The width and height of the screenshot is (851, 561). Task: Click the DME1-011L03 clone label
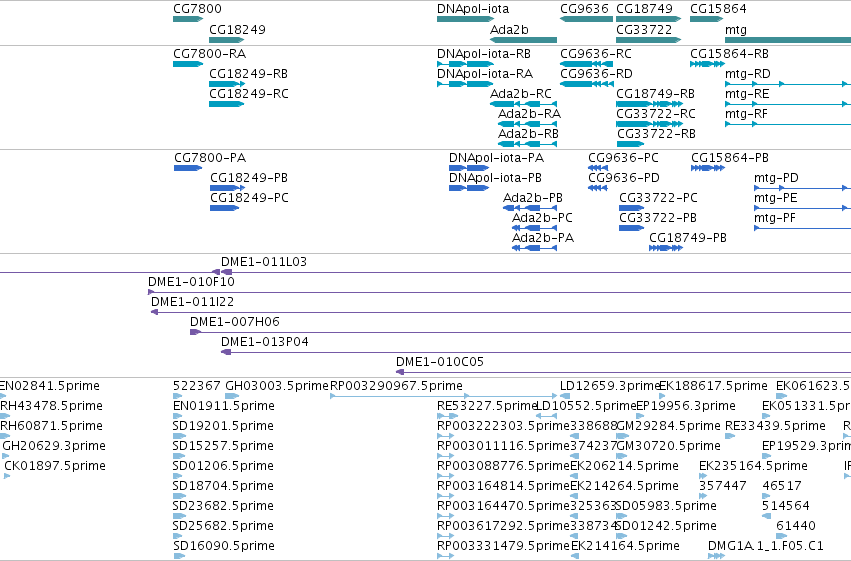[x=264, y=262]
